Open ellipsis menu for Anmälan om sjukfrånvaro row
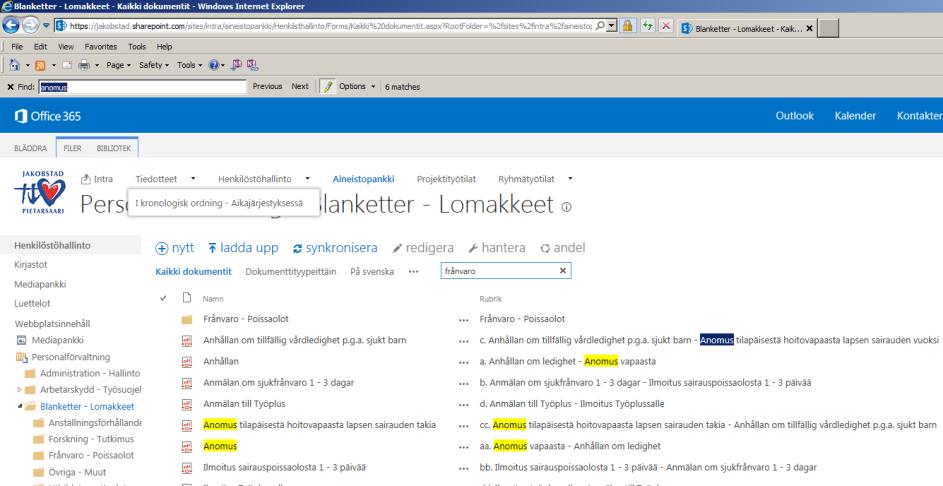The height and width of the screenshot is (486, 943). (x=464, y=383)
